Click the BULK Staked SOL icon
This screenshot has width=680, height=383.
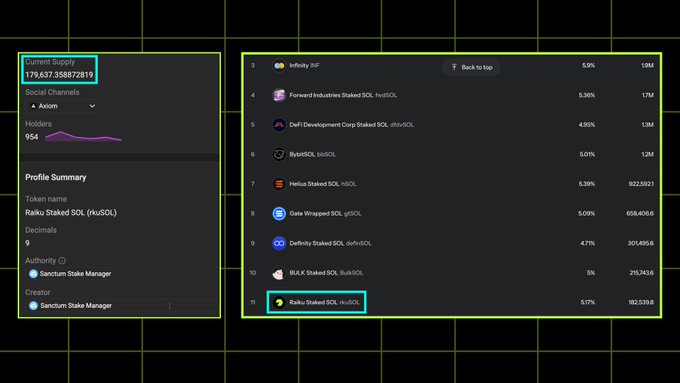279,273
